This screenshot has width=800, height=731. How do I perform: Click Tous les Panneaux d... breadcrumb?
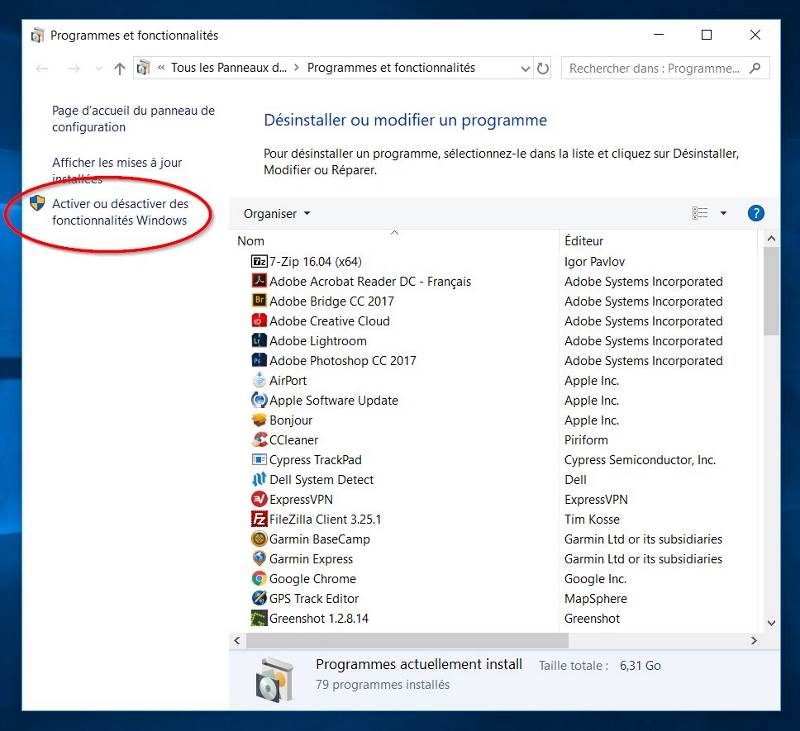click(x=229, y=68)
